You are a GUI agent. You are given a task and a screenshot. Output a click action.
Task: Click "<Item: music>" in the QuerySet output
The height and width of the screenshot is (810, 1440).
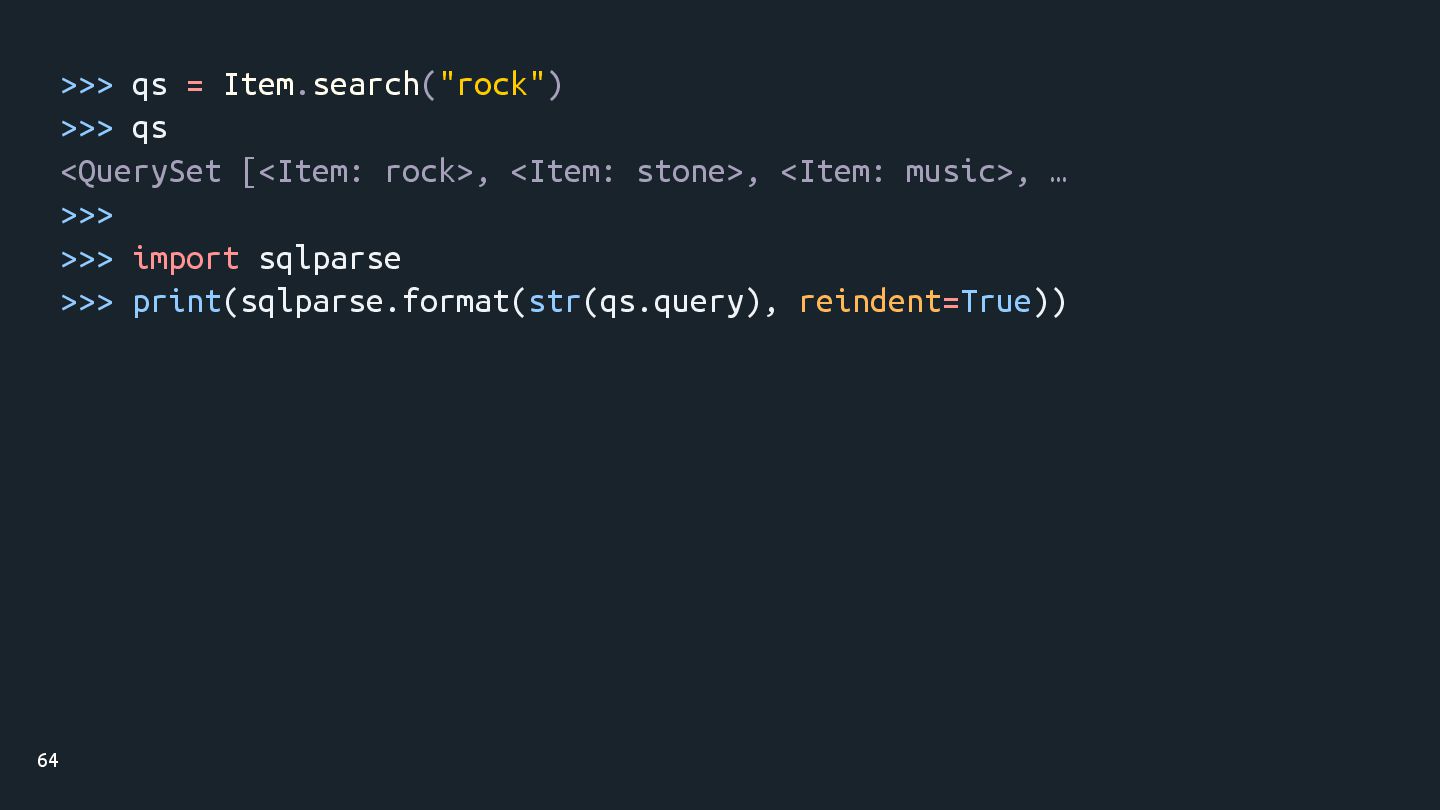897,172
